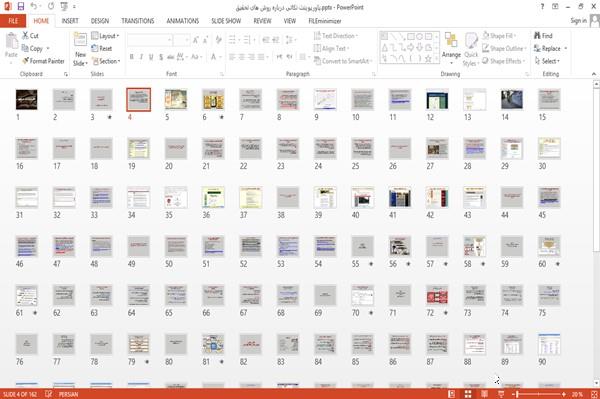Expand the Copy dropdown arrow
600x399 pixels.
point(48,49)
